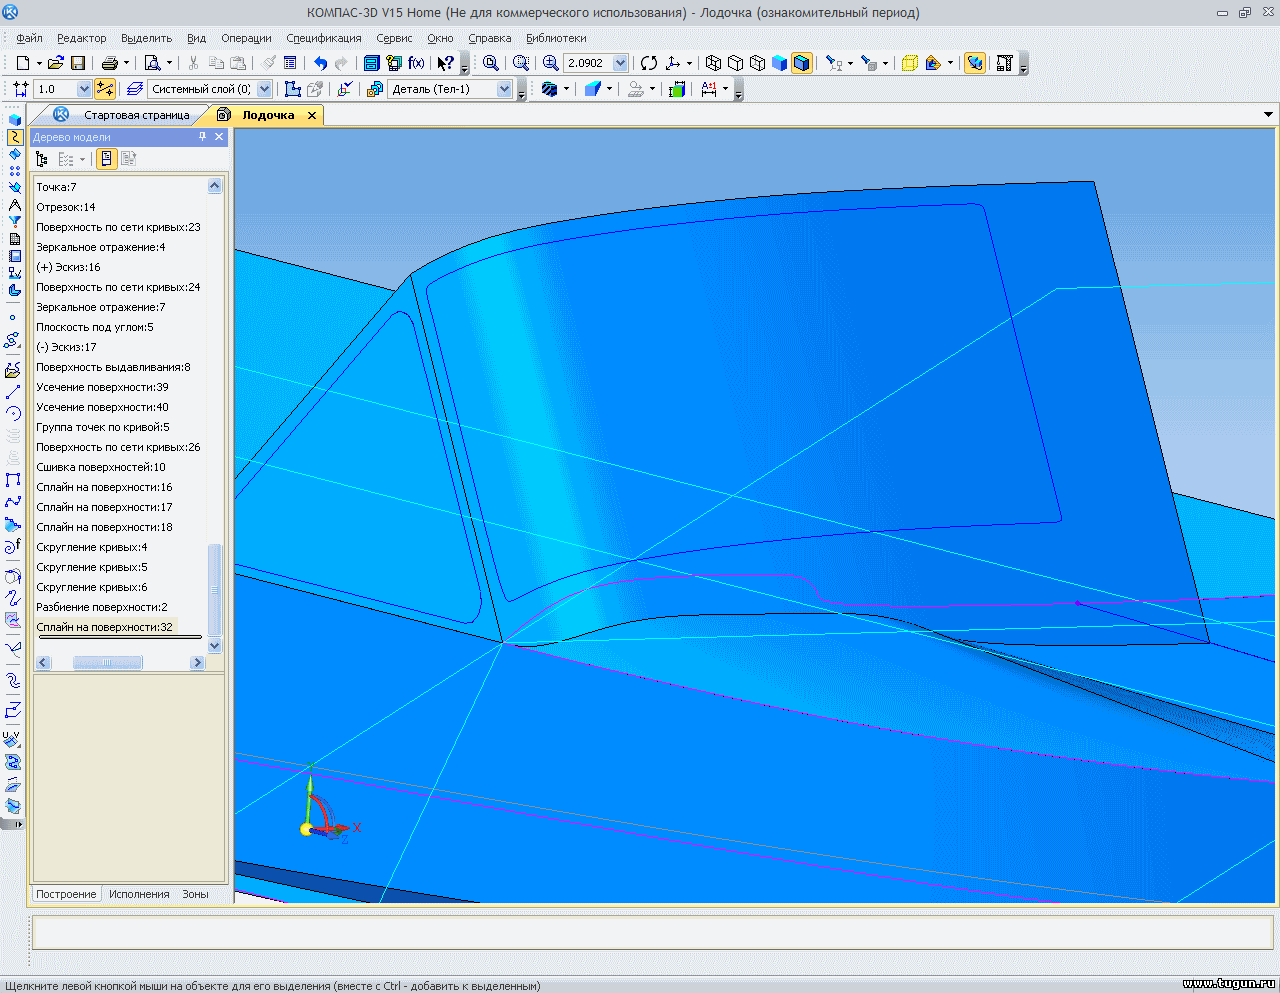Toggle Shaded with edges display mode
Image resolution: width=1280 pixels, height=993 pixels.
802,63
